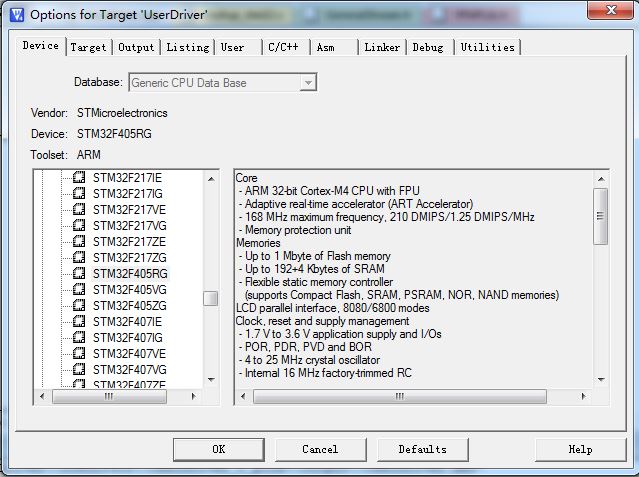Open the Database dropdown arrow
The width and height of the screenshot is (639, 477).
(x=308, y=83)
